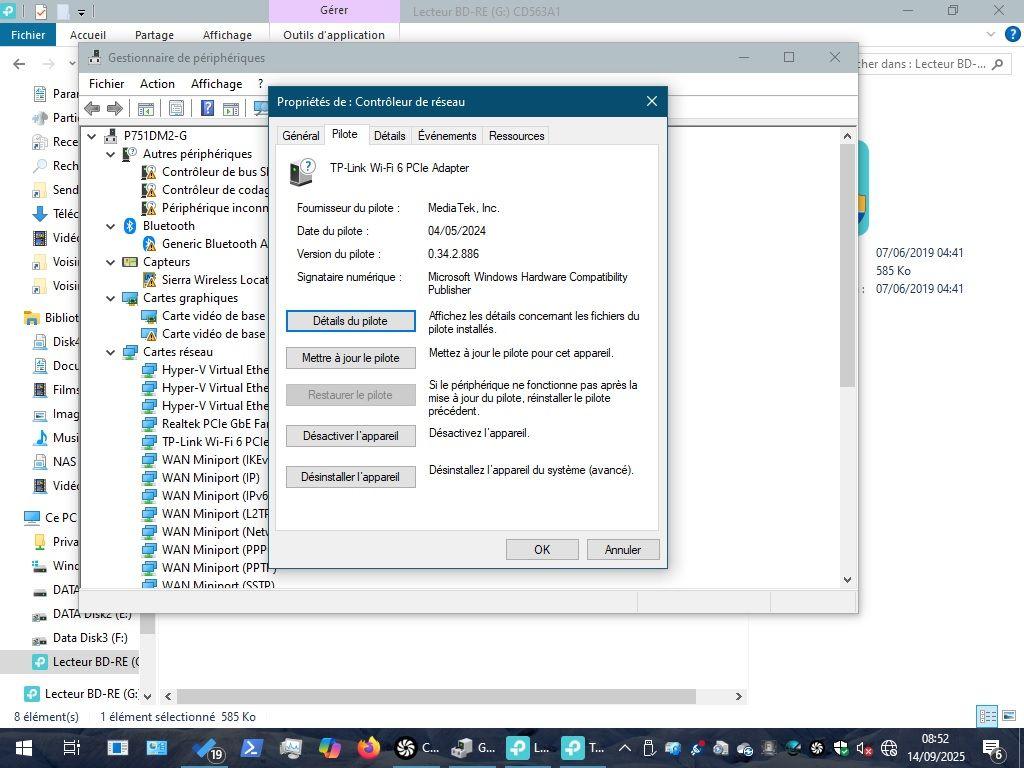This screenshot has width=1024, height=768.
Task: Open Task View from the taskbar
Action: click(71, 748)
